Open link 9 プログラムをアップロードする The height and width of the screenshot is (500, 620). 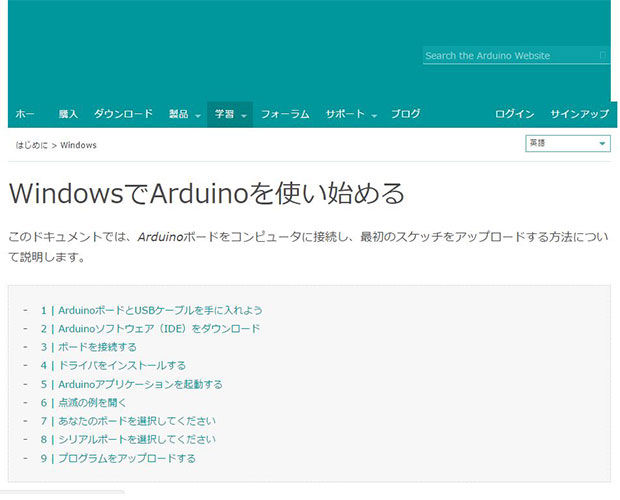point(118,458)
